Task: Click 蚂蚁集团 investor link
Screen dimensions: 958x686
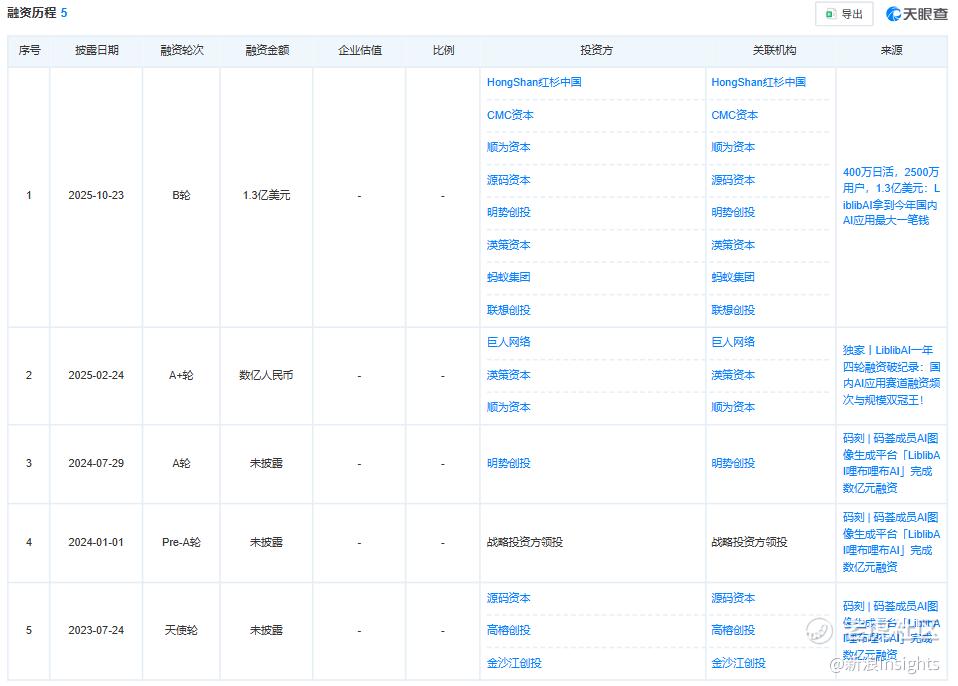Action: (x=508, y=277)
